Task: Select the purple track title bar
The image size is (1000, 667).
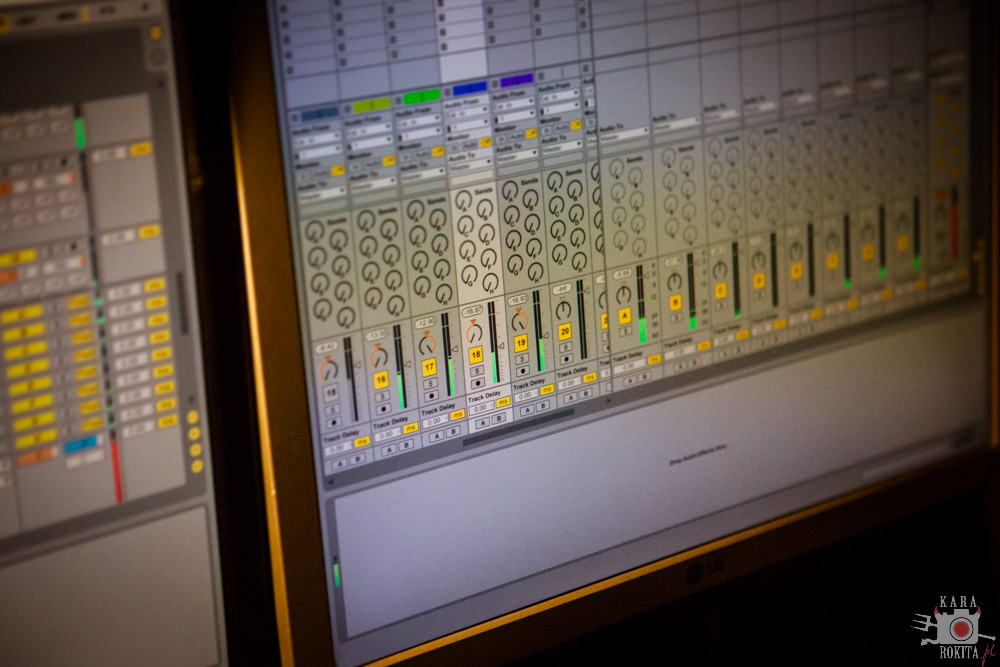Action: click(517, 80)
